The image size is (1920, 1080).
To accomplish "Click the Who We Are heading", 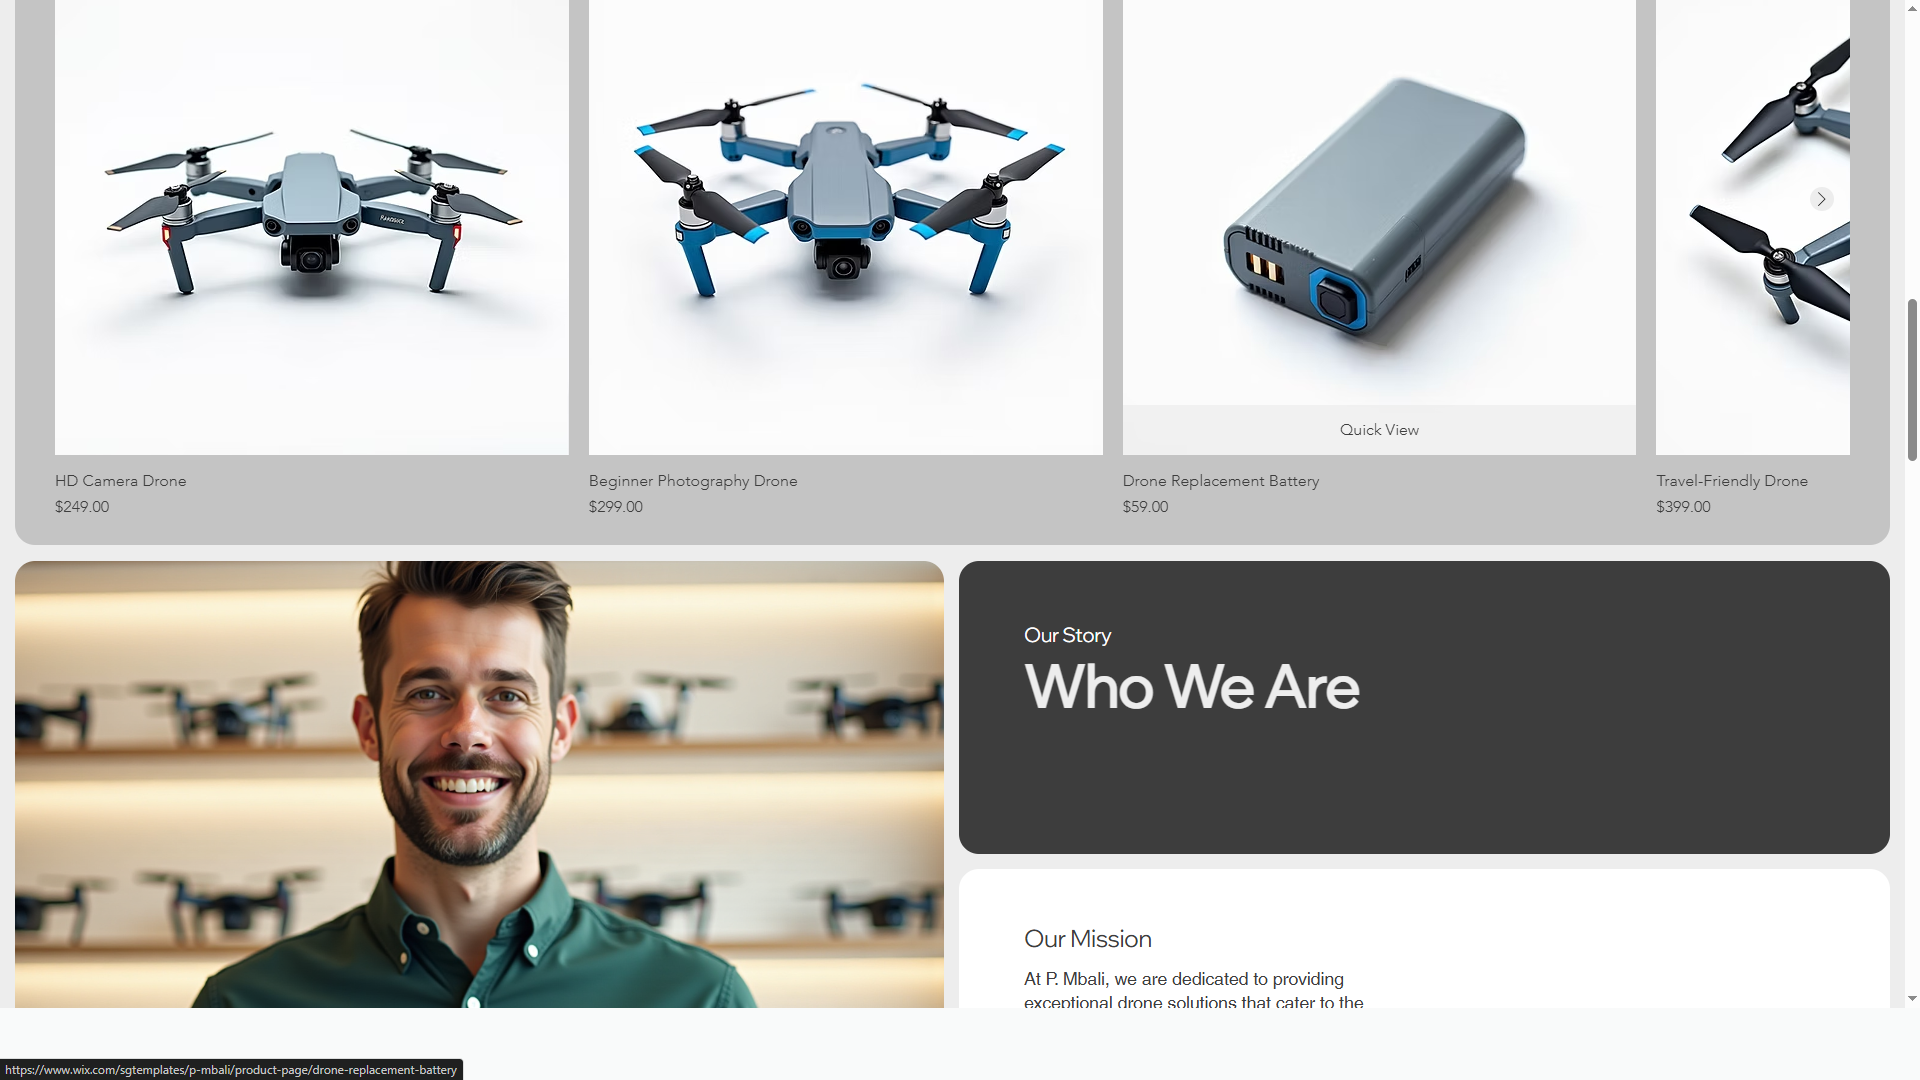I will (x=1192, y=688).
